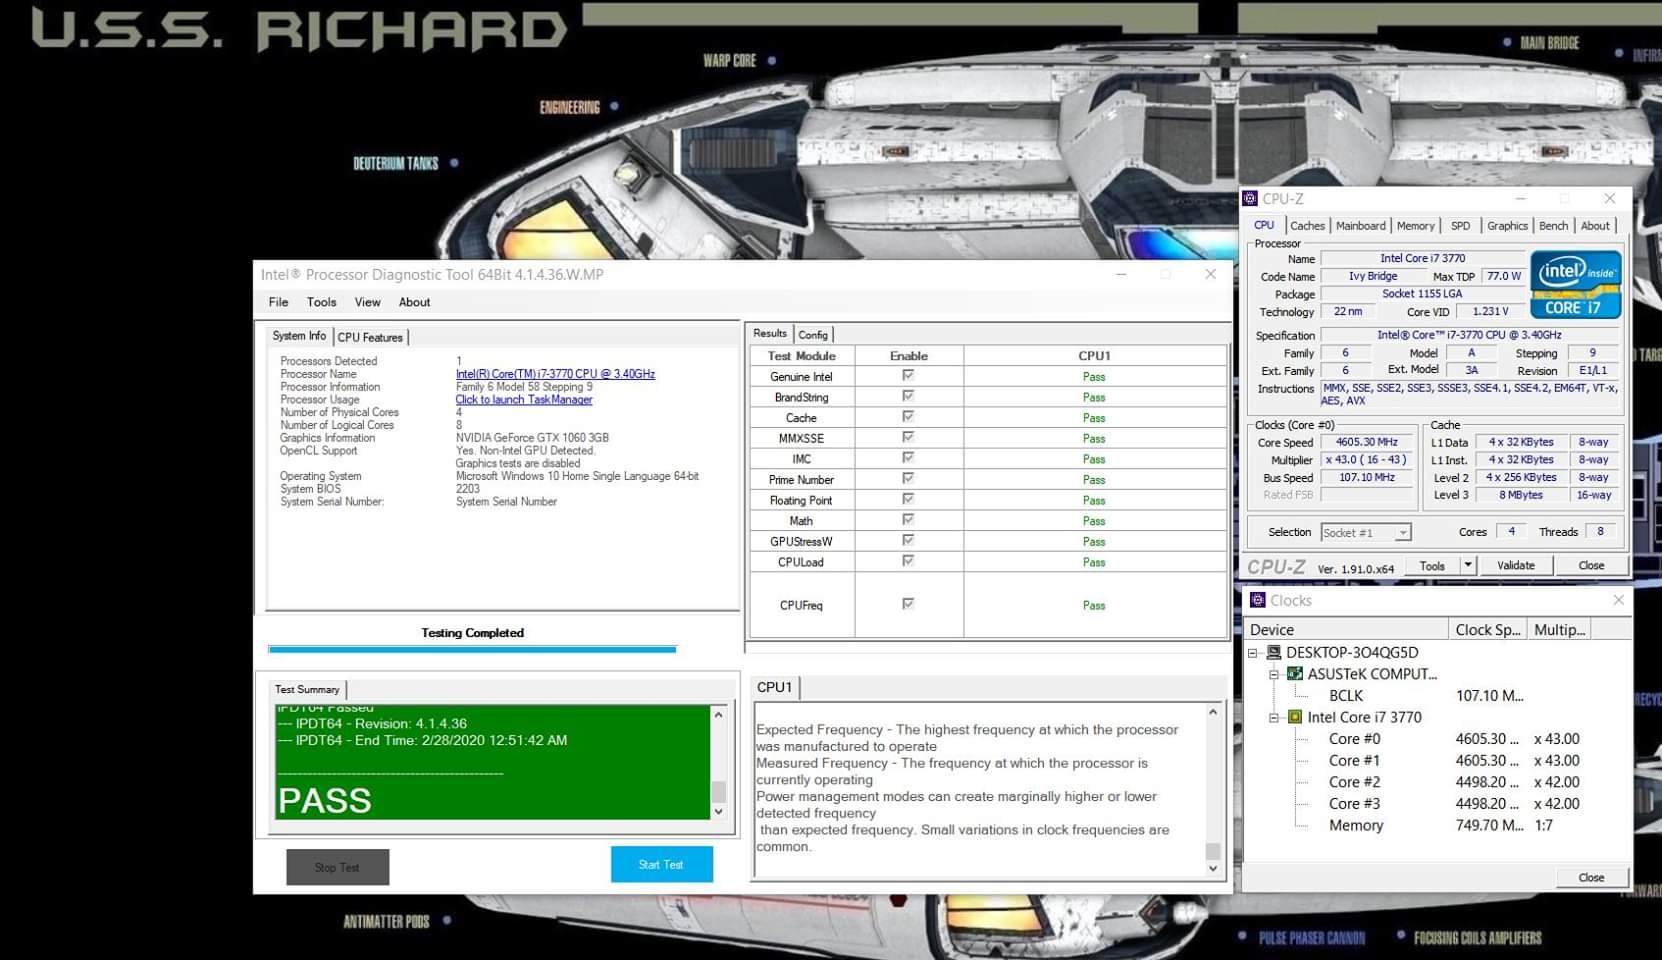Uncheck the Cache test module
The image size is (1662, 960).
tap(907, 417)
